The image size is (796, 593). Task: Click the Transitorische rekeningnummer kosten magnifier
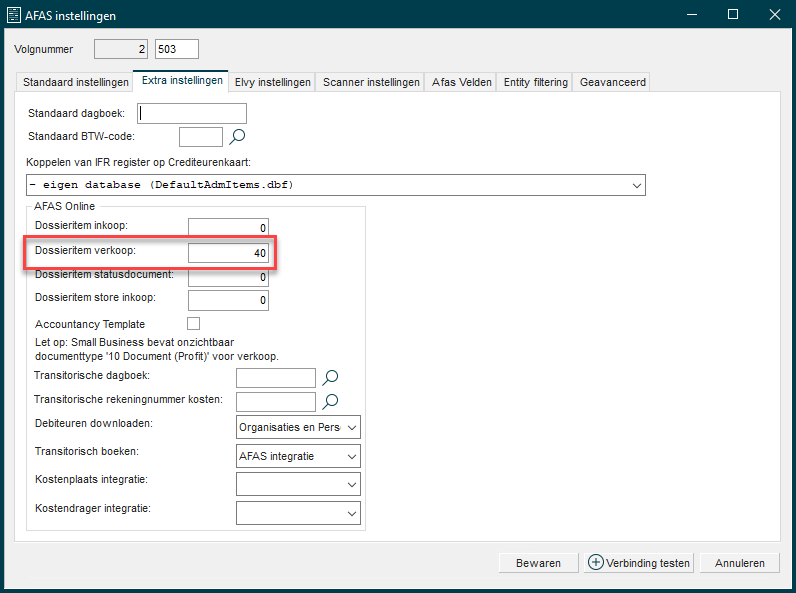pyautogui.click(x=331, y=402)
